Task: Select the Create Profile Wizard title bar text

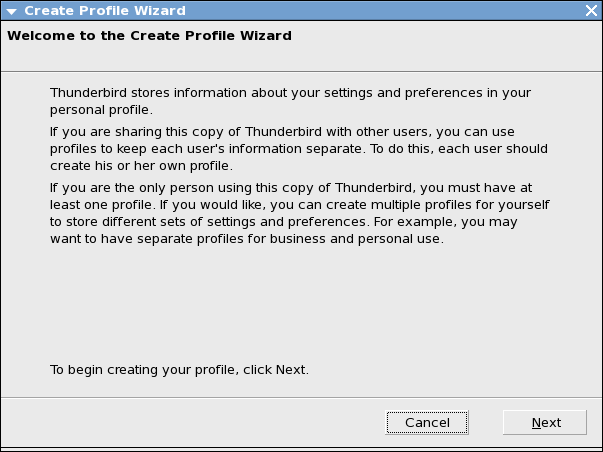Action: (105, 10)
